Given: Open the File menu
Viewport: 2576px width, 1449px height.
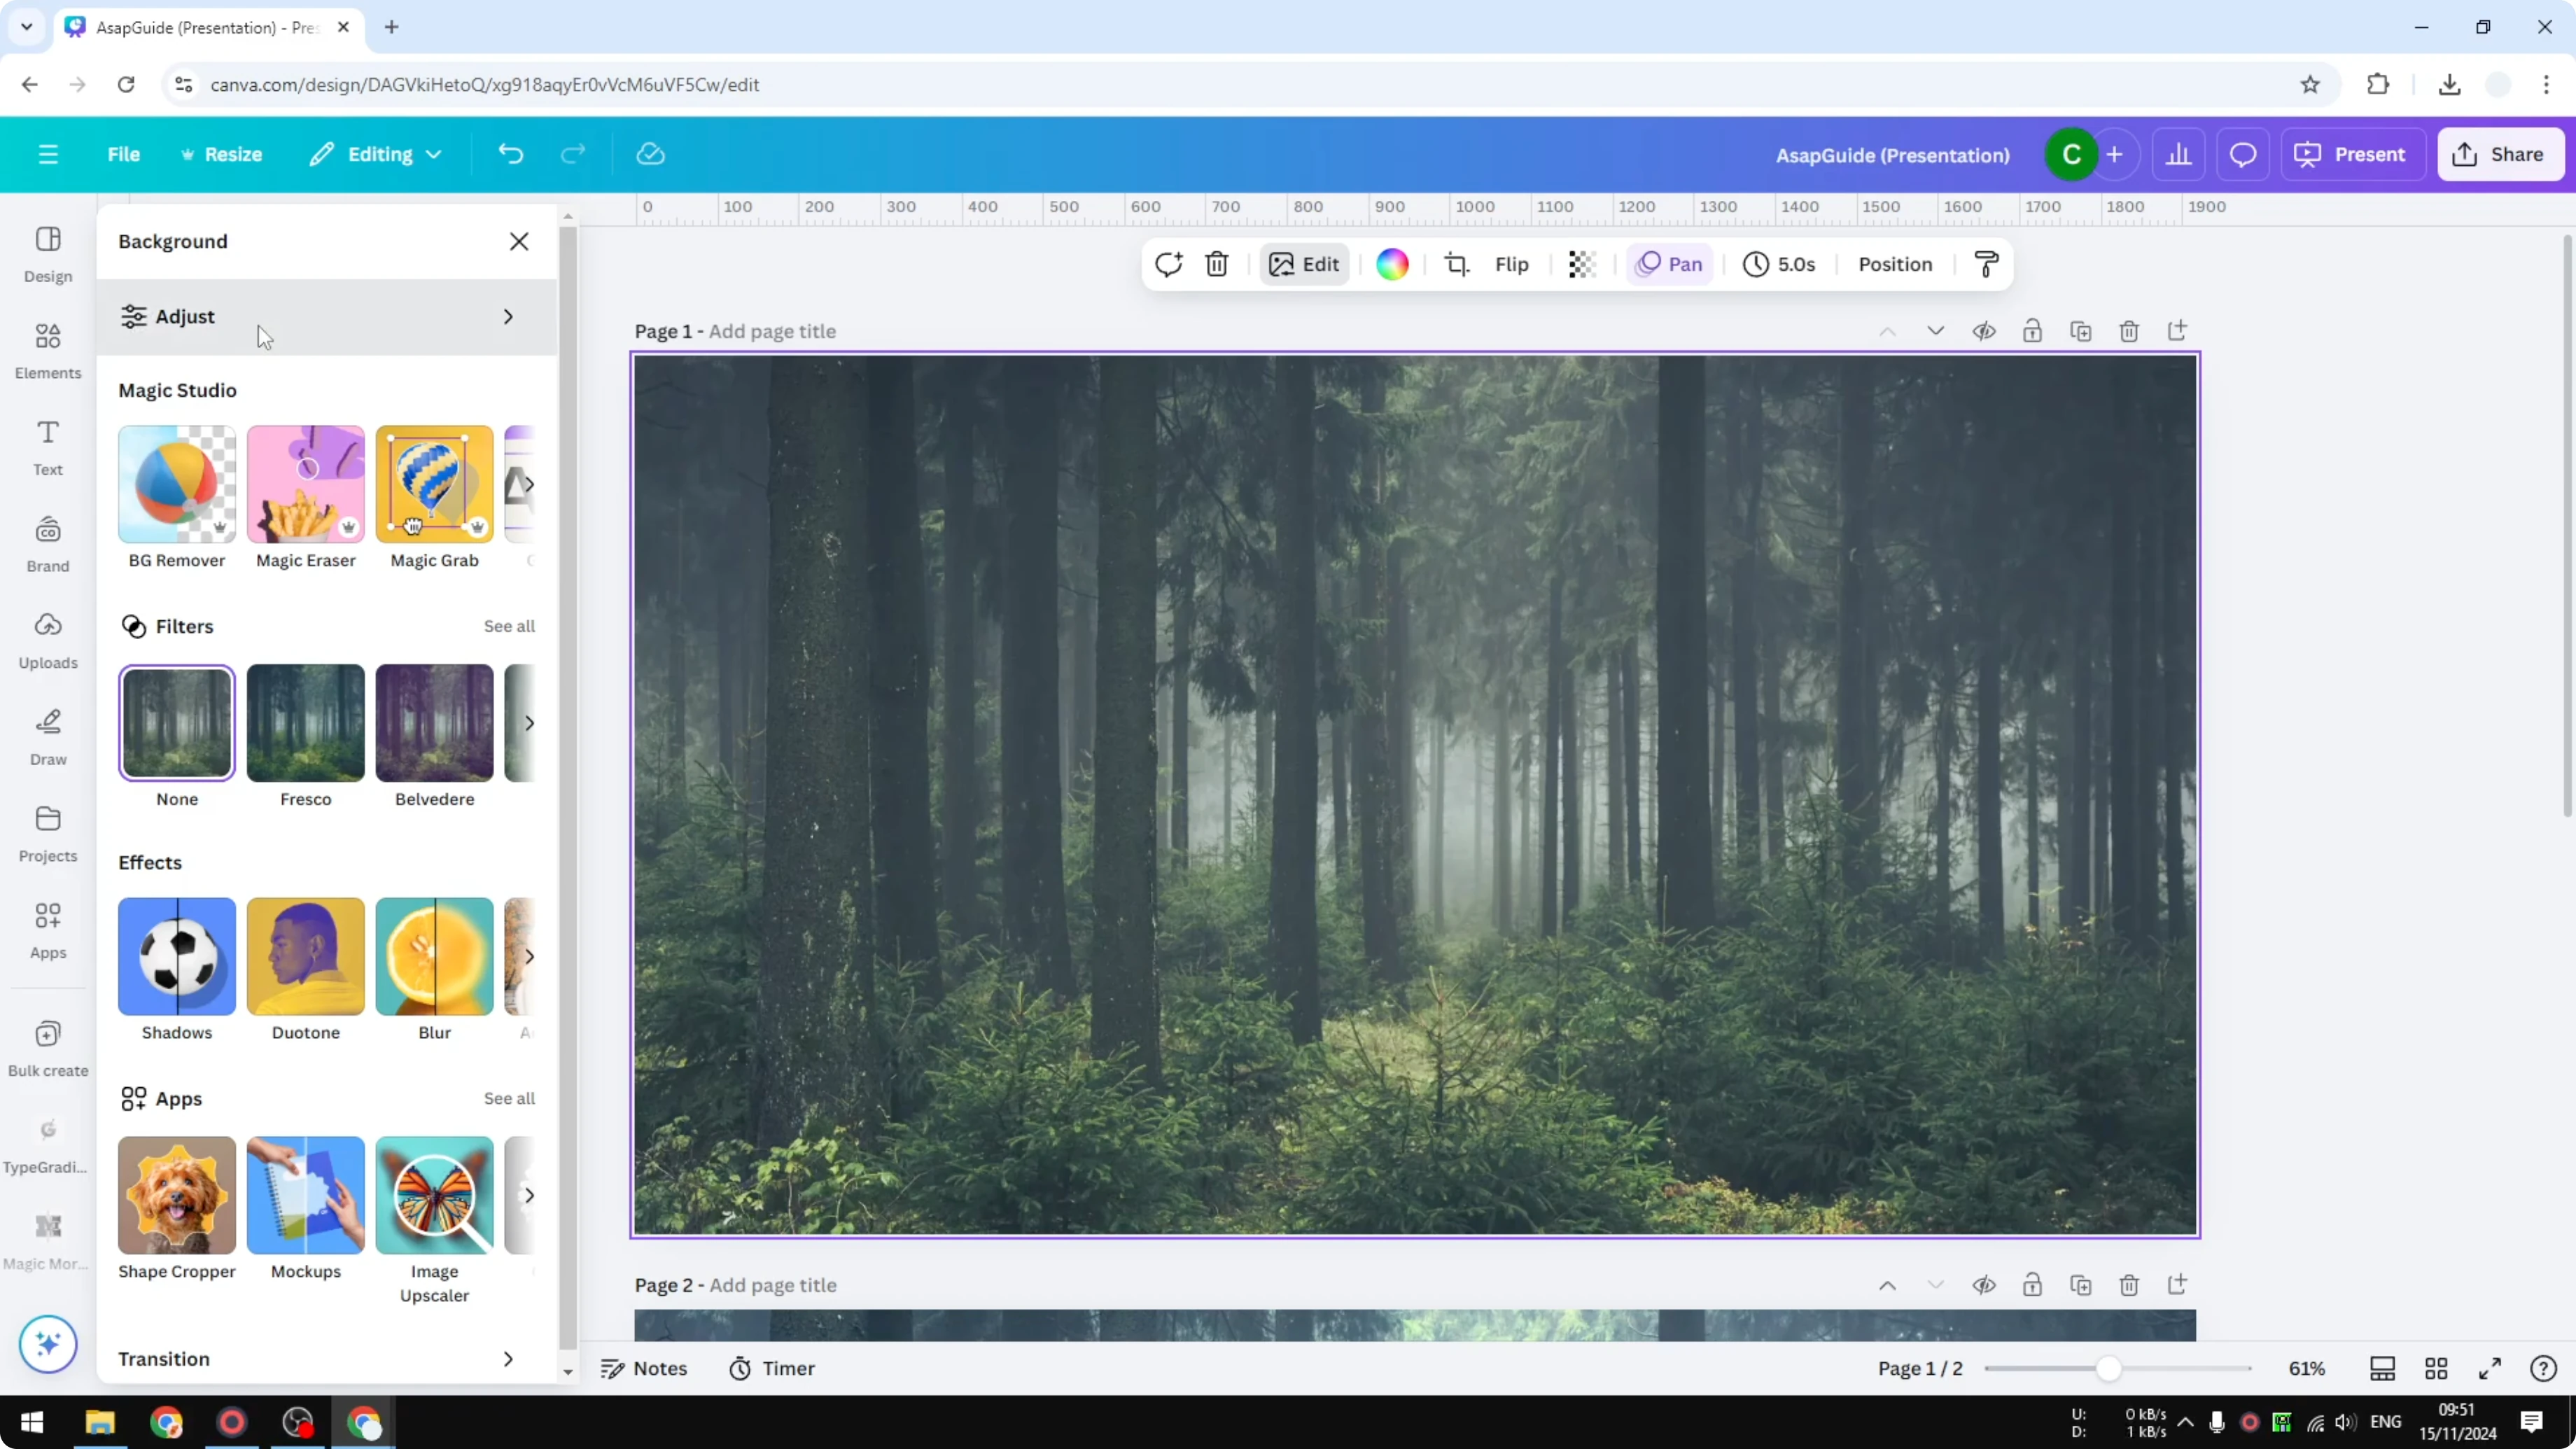Looking at the screenshot, I should tap(124, 154).
